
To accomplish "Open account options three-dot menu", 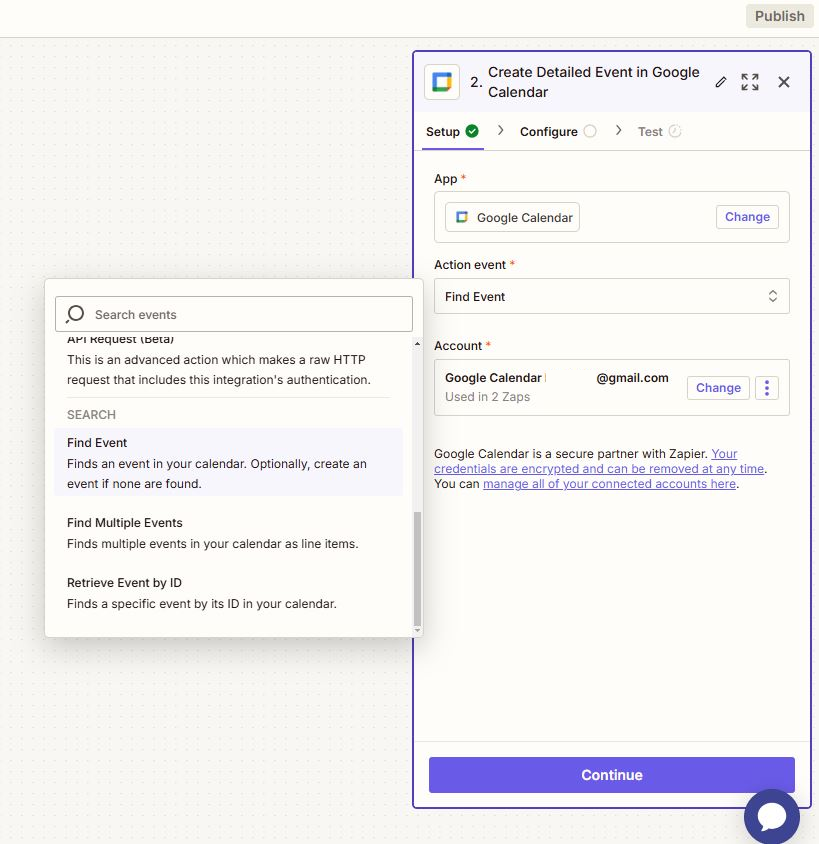I will click(x=767, y=388).
